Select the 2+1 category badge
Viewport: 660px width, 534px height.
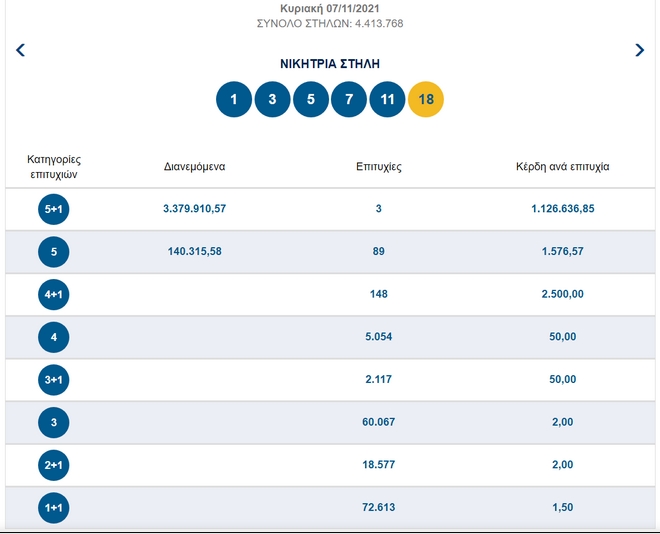(x=54, y=465)
